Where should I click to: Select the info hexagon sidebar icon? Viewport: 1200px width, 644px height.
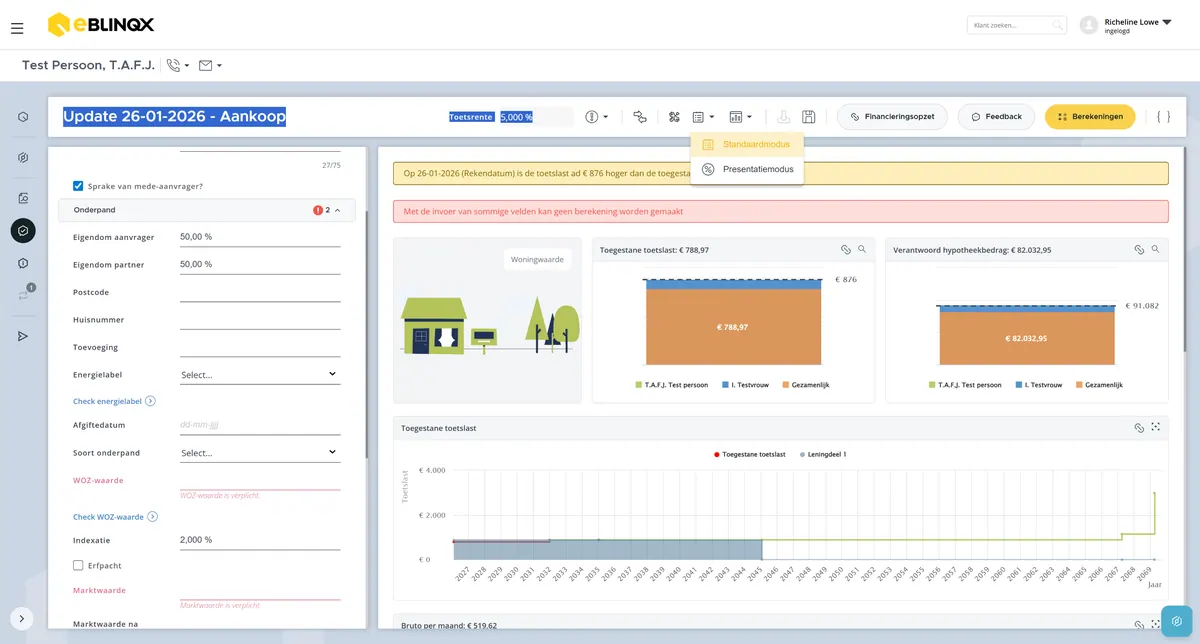(23, 263)
